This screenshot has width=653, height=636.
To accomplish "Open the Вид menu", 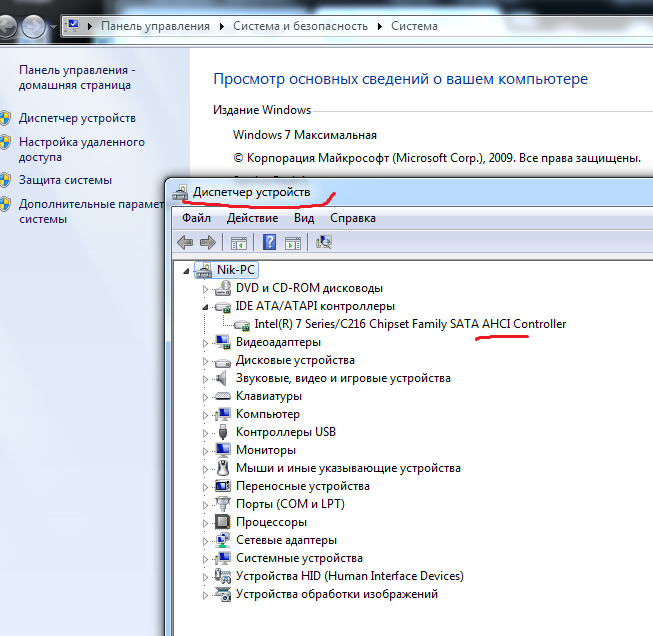I will coord(304,218).
